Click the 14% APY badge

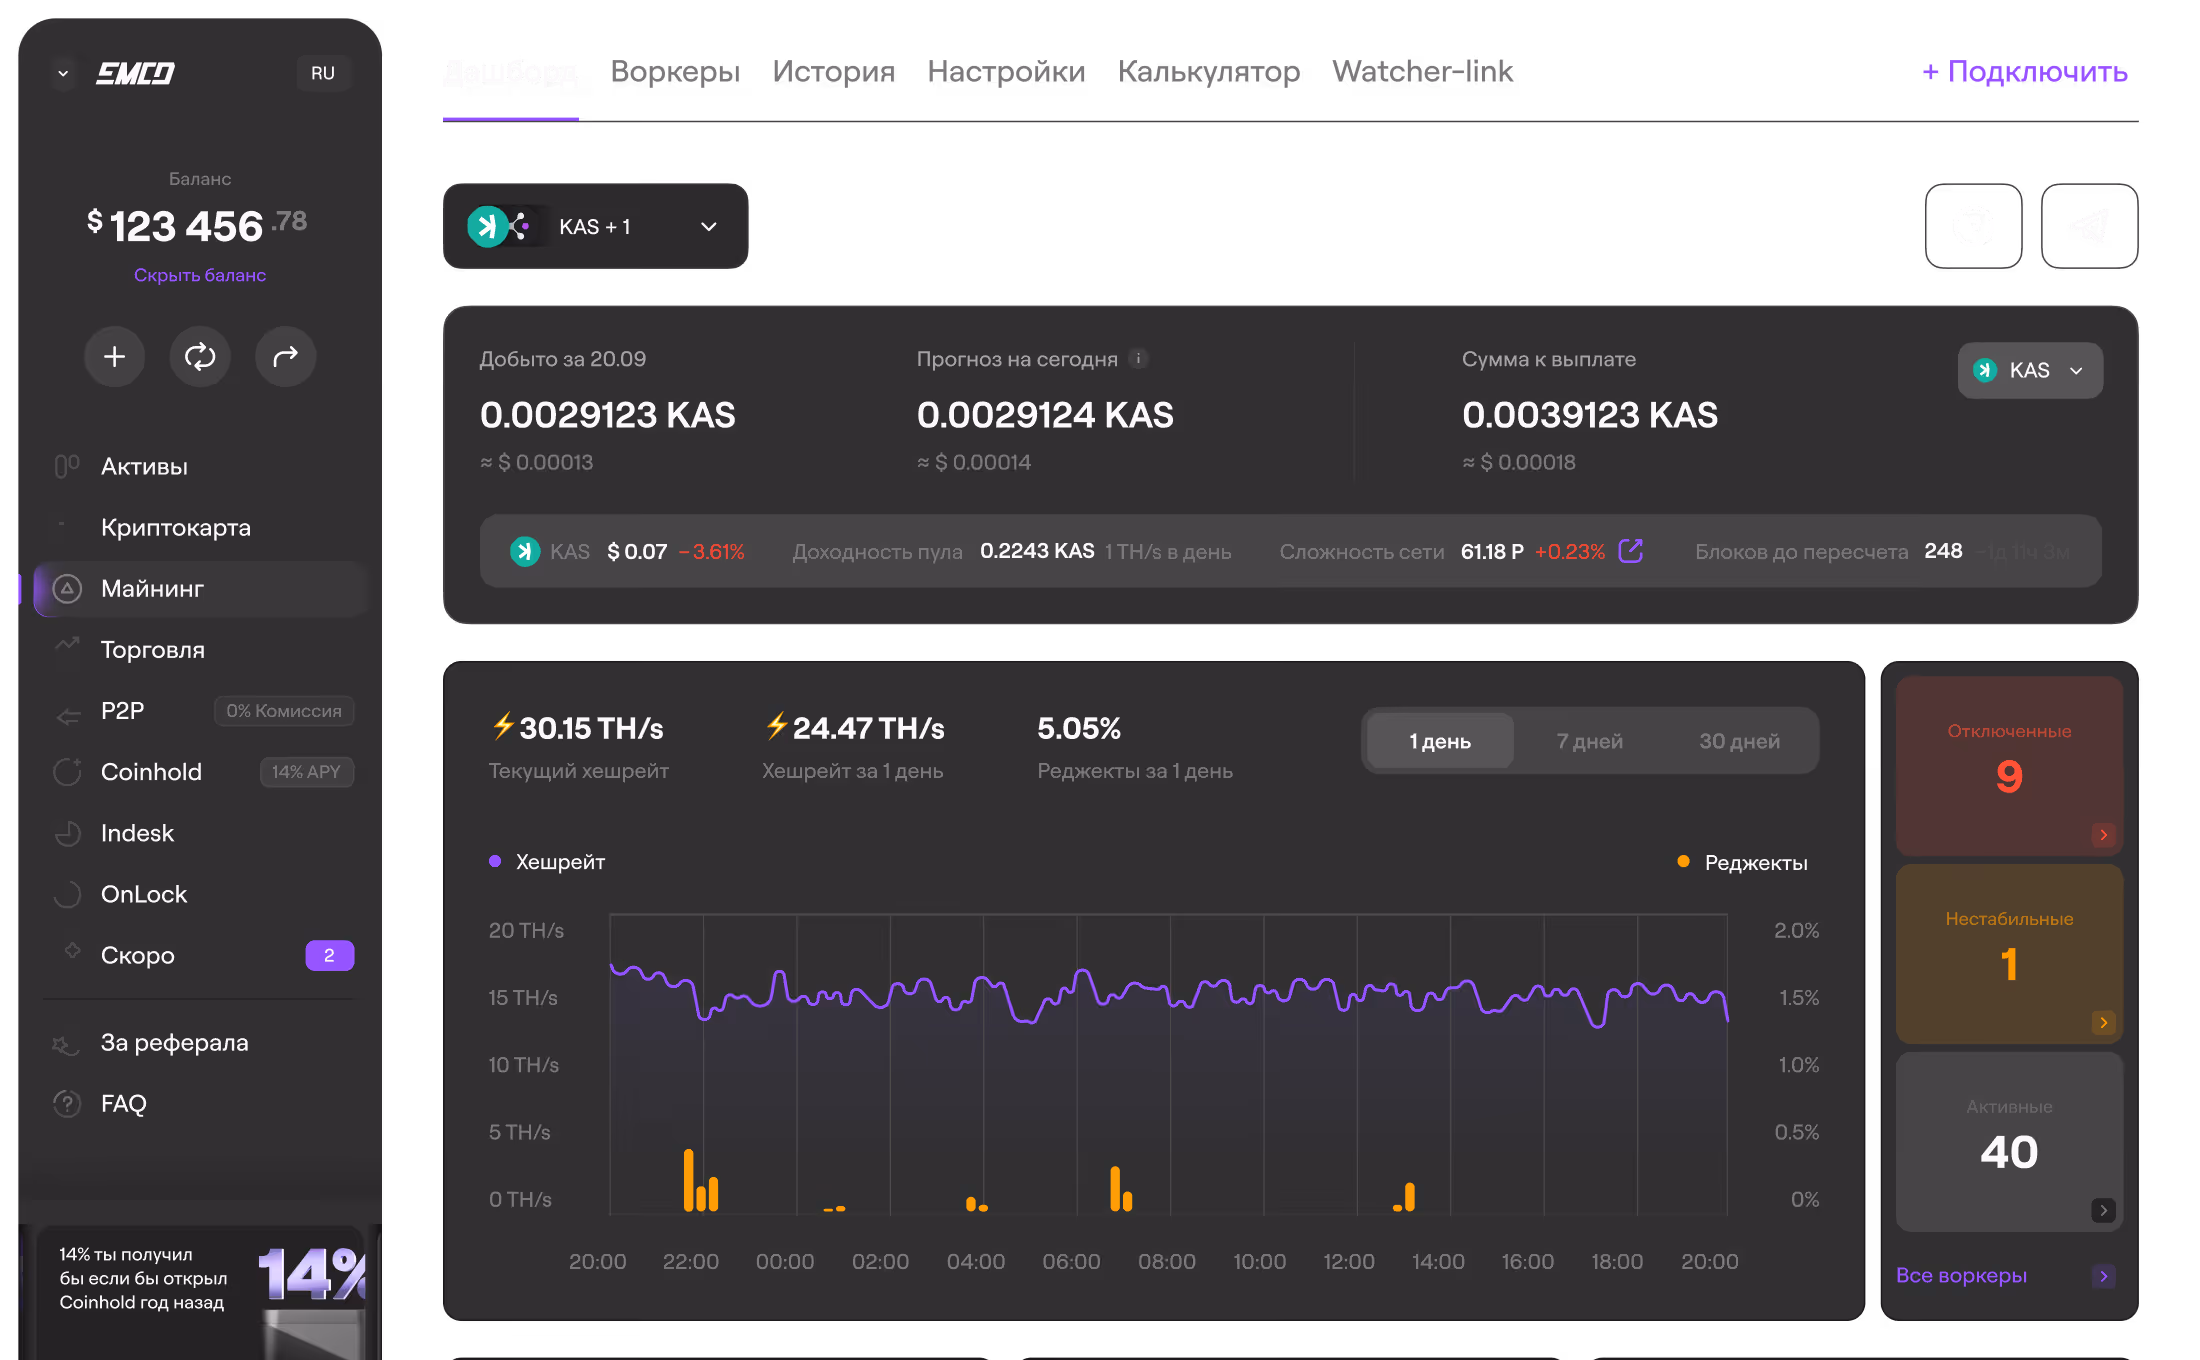(306, 772)
